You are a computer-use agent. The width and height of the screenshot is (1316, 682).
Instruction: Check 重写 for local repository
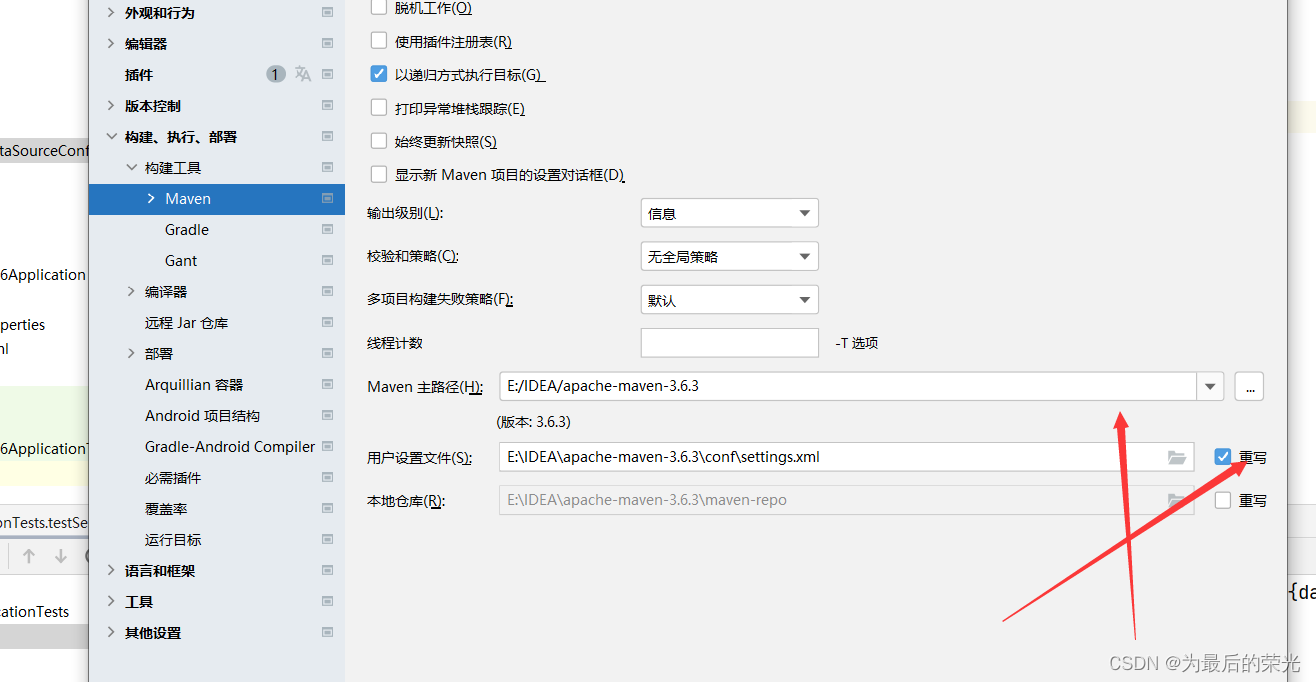pyautogui.click(x=1223, y=500)
